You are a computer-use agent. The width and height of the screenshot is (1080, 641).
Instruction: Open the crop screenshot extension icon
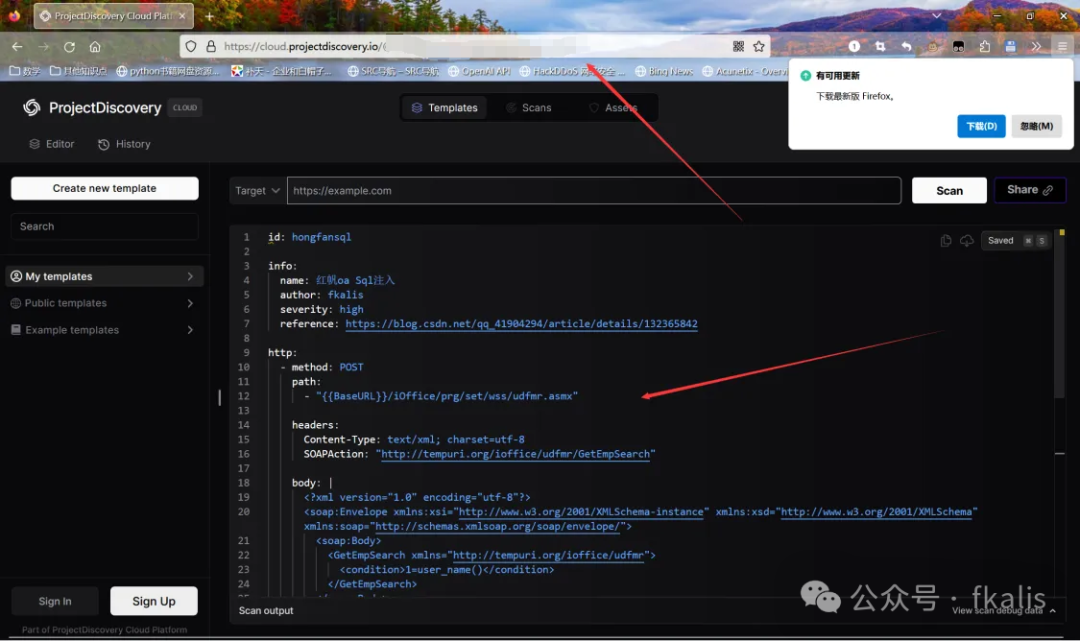(880, 46)
